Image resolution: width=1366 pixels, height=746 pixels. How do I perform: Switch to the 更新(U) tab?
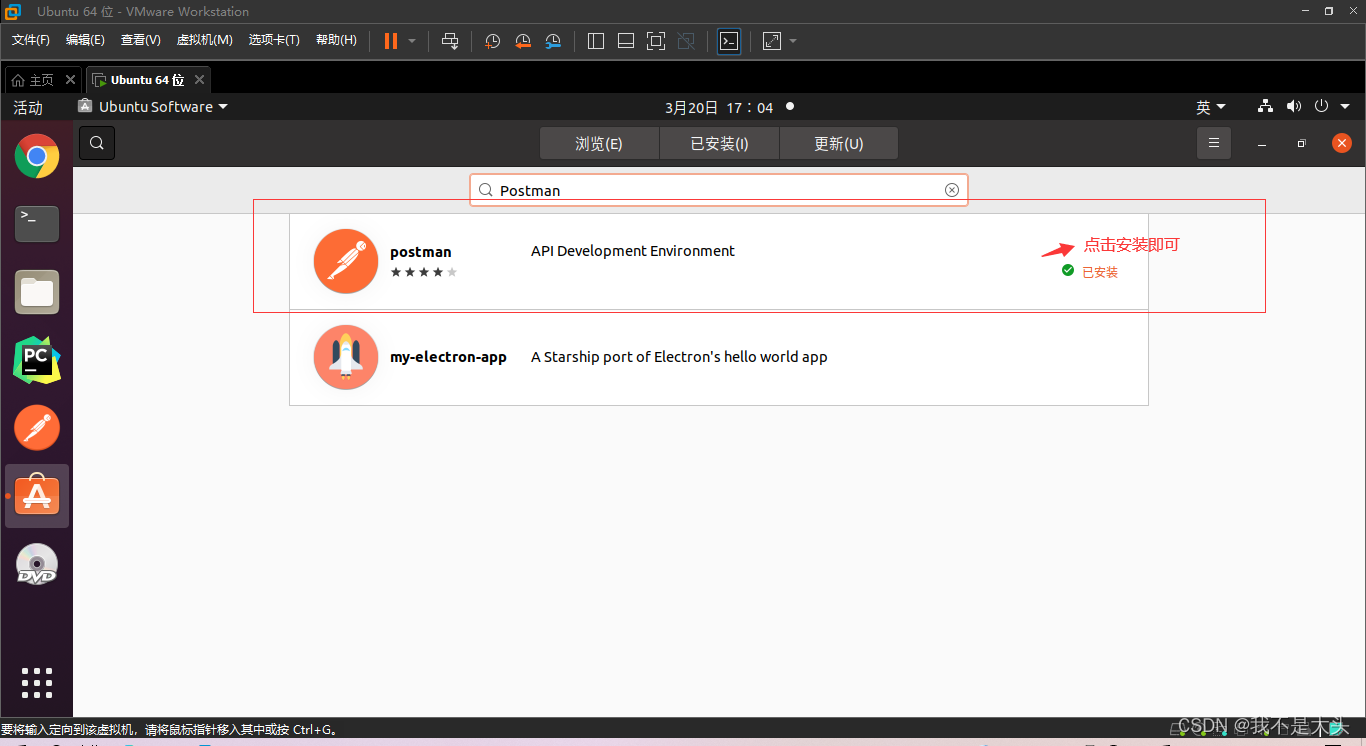coord(839,144)
